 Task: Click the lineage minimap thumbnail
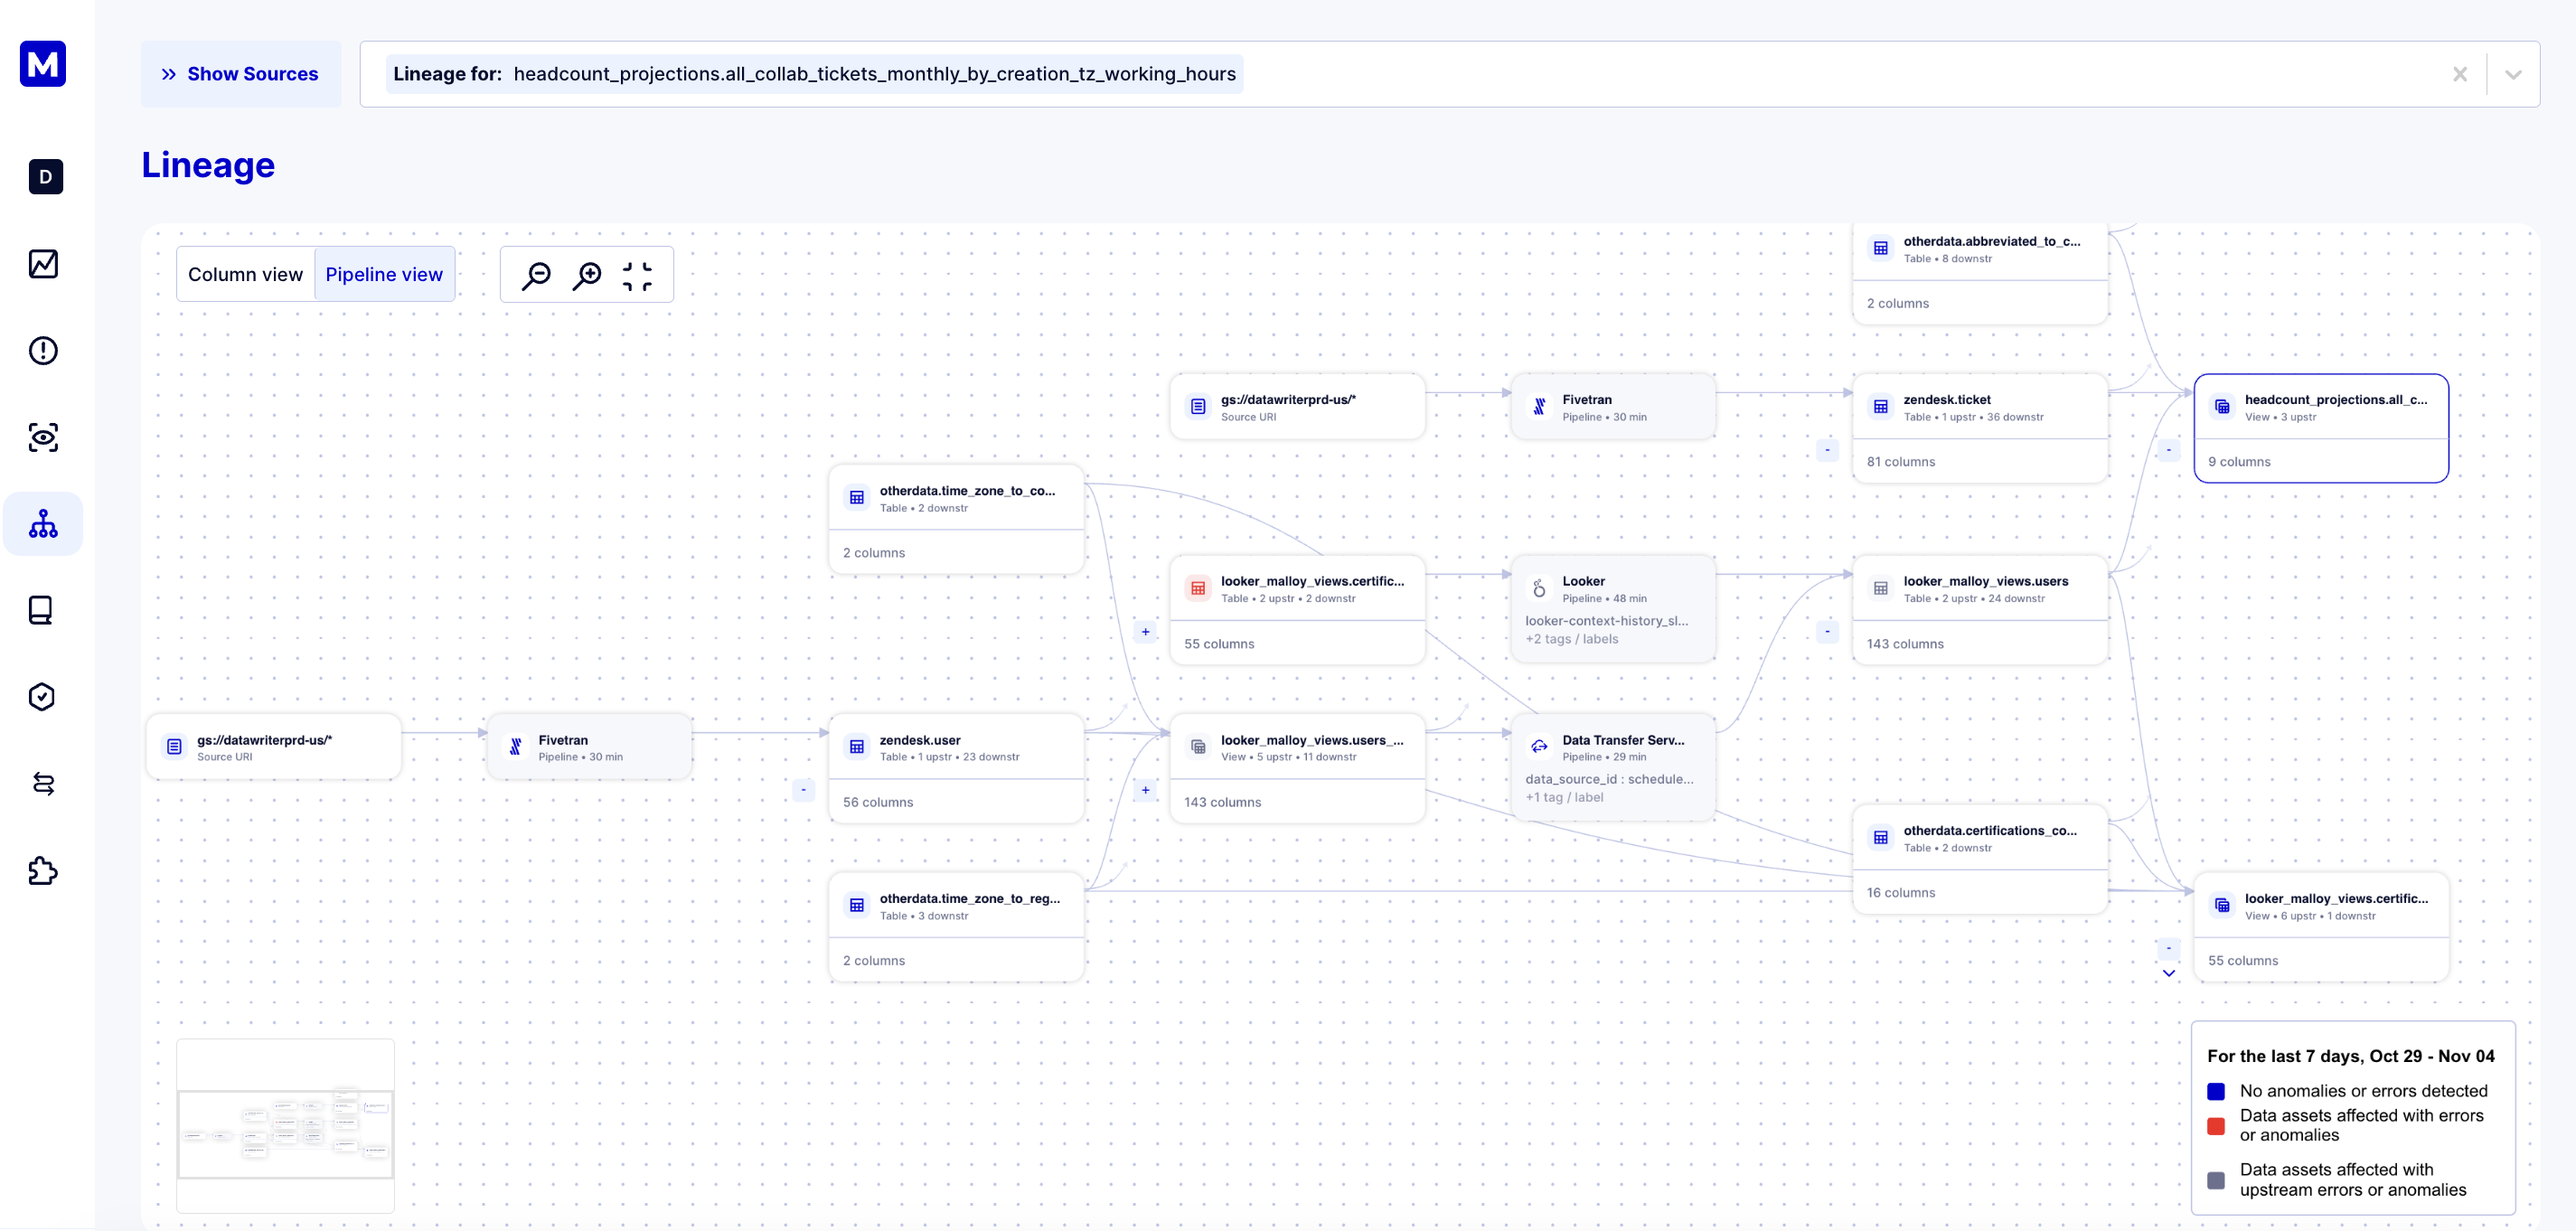285,1134
